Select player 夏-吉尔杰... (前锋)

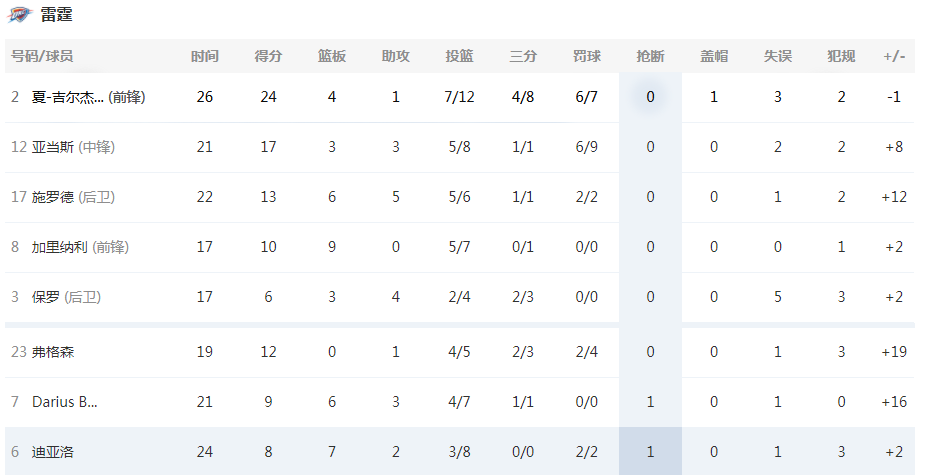pos(88,97)
